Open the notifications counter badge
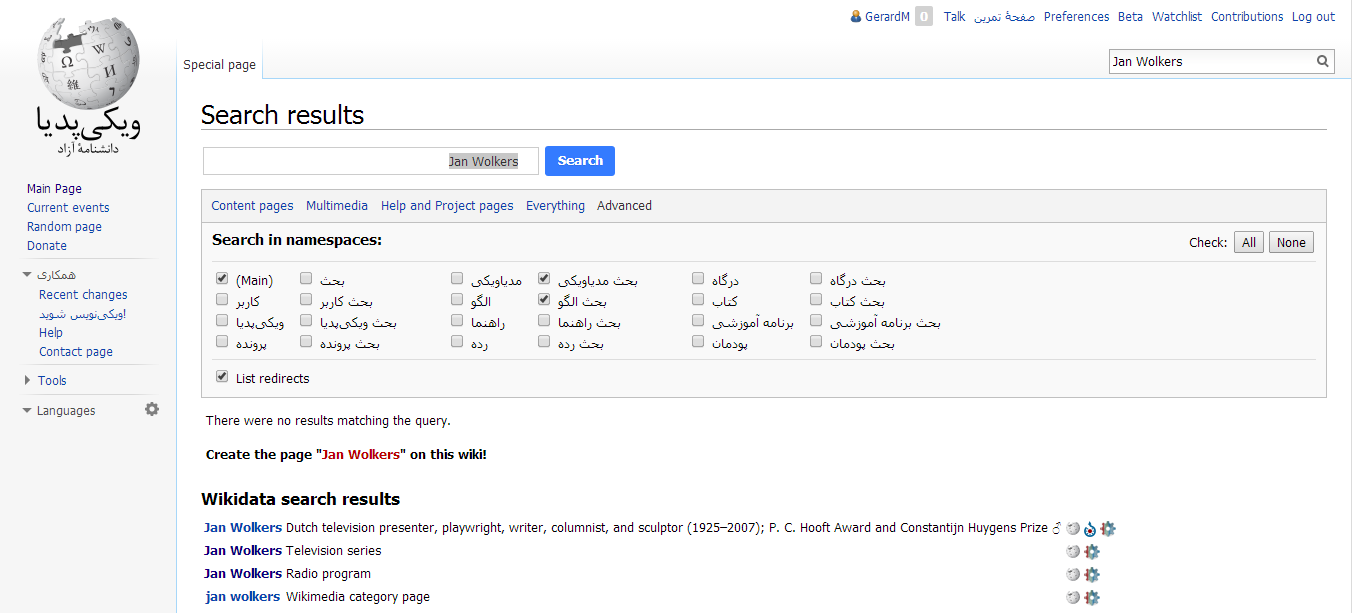This screenshot has width=1352, height=613. pyautogui.click(x=924, y=17)
